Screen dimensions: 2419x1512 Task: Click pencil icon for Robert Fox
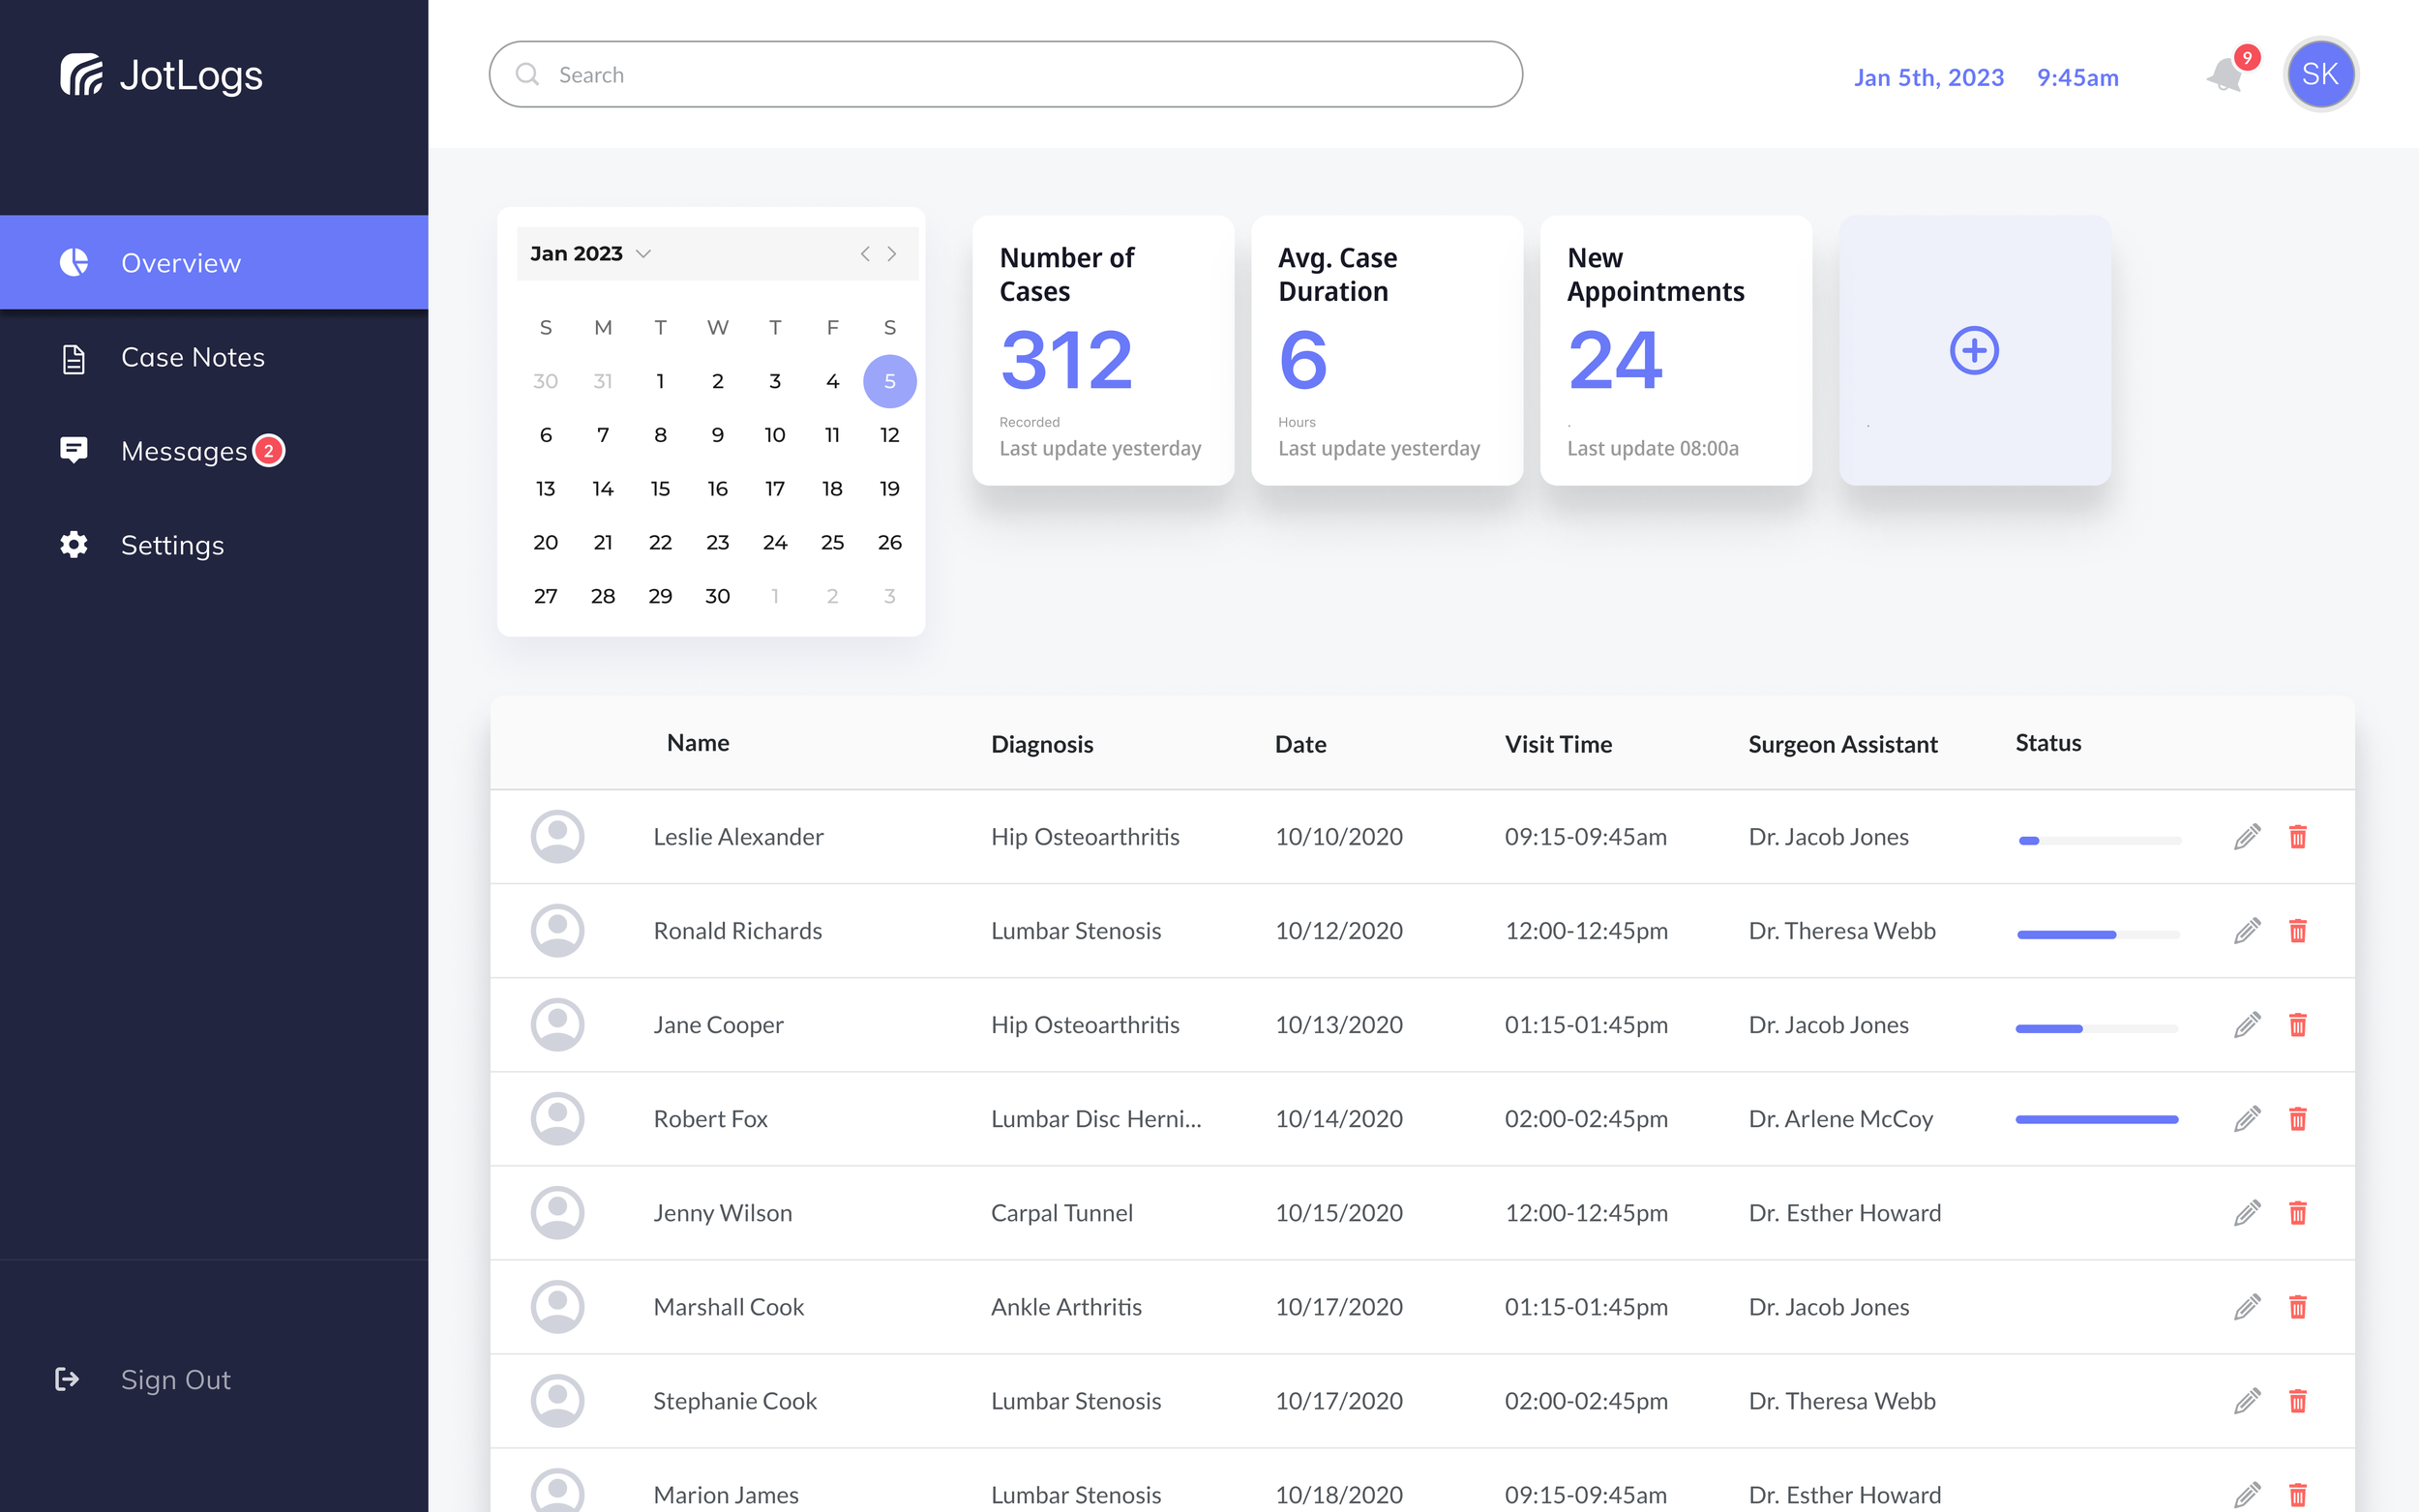[x=2246, y=1119]
